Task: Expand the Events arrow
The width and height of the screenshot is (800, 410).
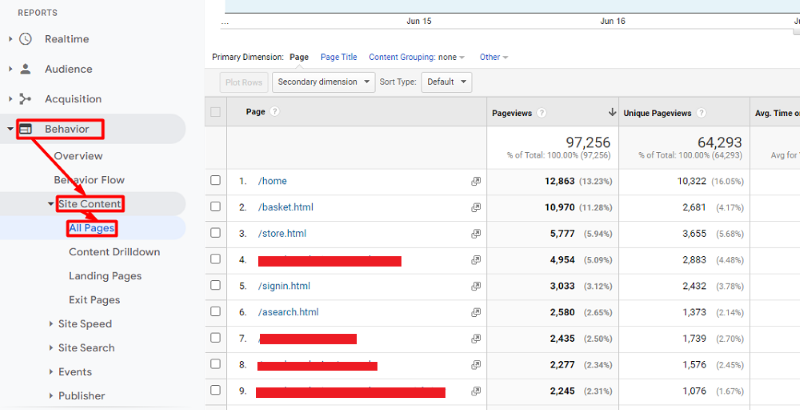Action: pyautogui.click(x=51, y=372)
